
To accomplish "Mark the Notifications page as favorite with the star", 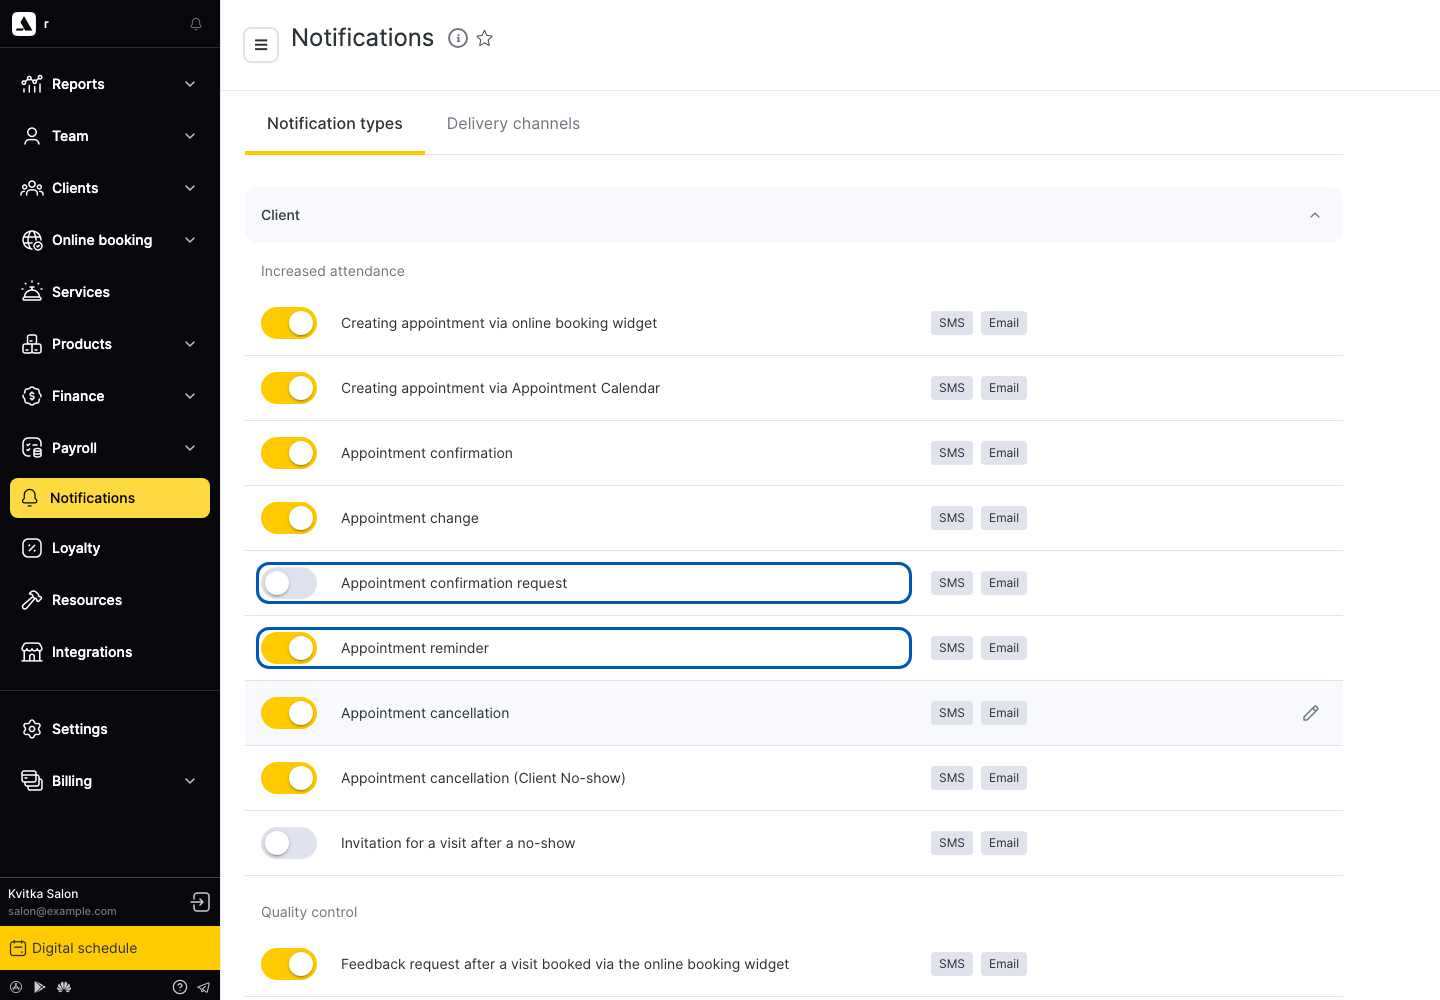I will (x=485, y=38).
